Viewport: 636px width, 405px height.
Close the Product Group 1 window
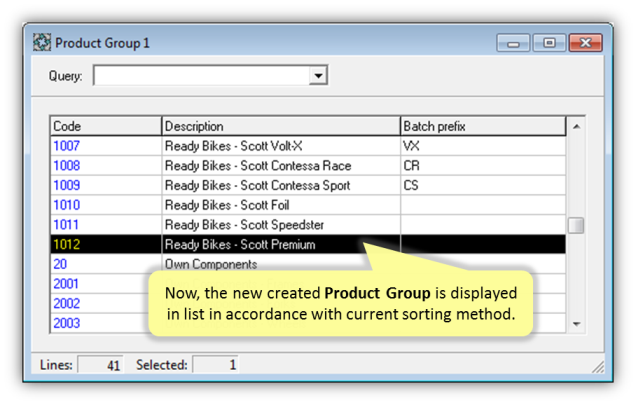pyautogui.click(x=586, y=43)
